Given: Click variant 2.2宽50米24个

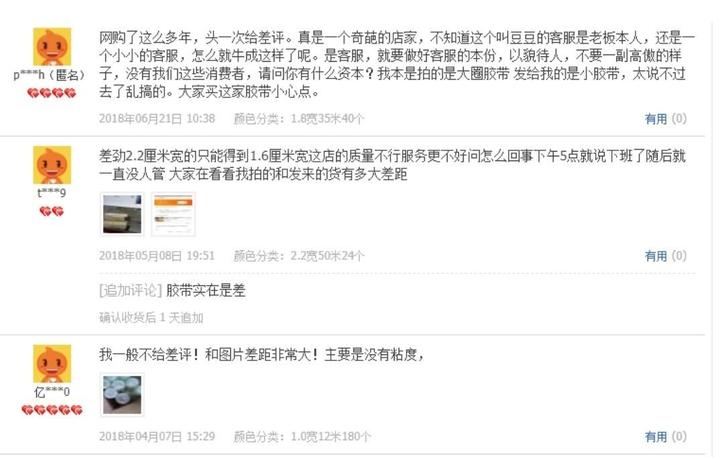Looking at the screenshot, I should coord(327,255).
